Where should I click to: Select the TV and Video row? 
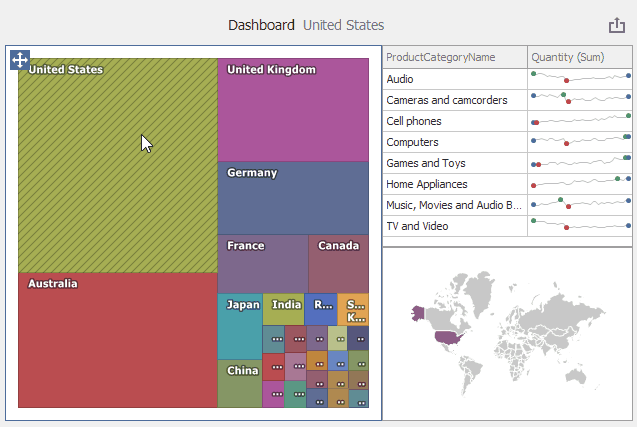[x=454, y=226]
